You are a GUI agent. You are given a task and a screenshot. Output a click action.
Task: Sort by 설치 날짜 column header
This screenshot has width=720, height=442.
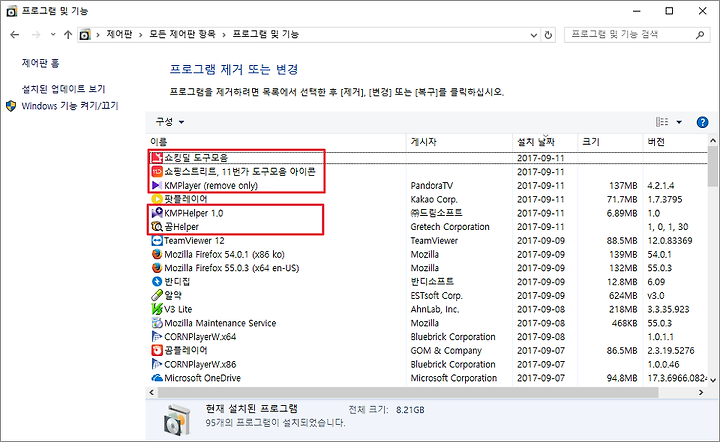click(x=545, y=142)
